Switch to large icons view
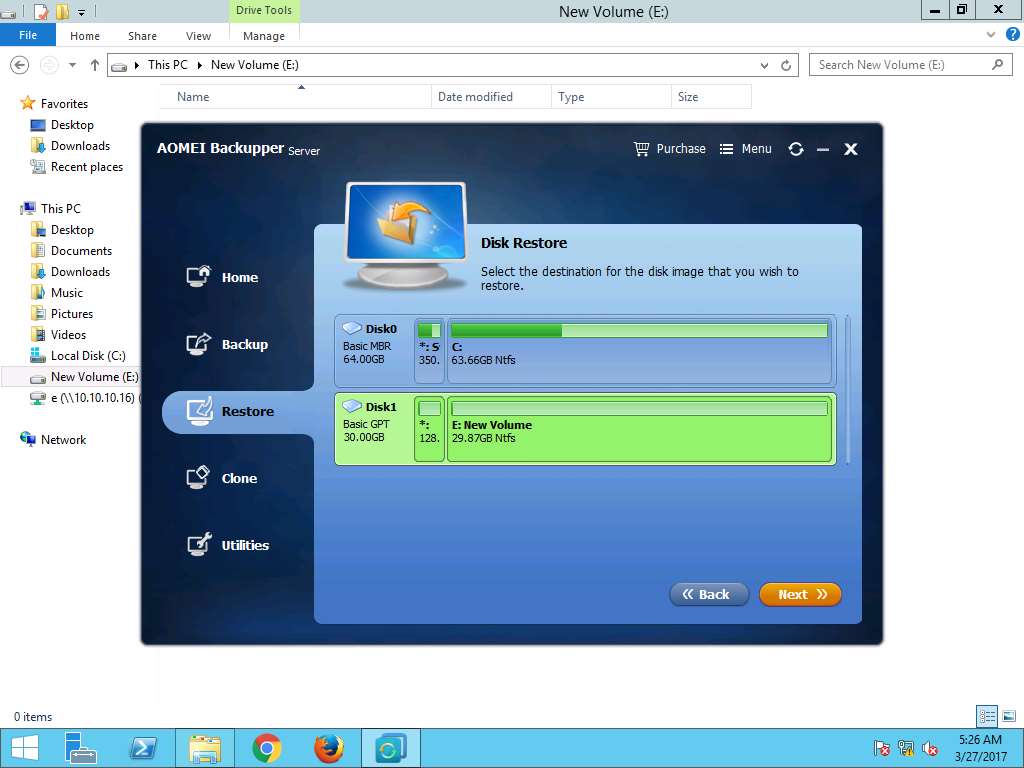Screen dimensions: 1024x768 pyautogui.click(x=1008, y=716)
